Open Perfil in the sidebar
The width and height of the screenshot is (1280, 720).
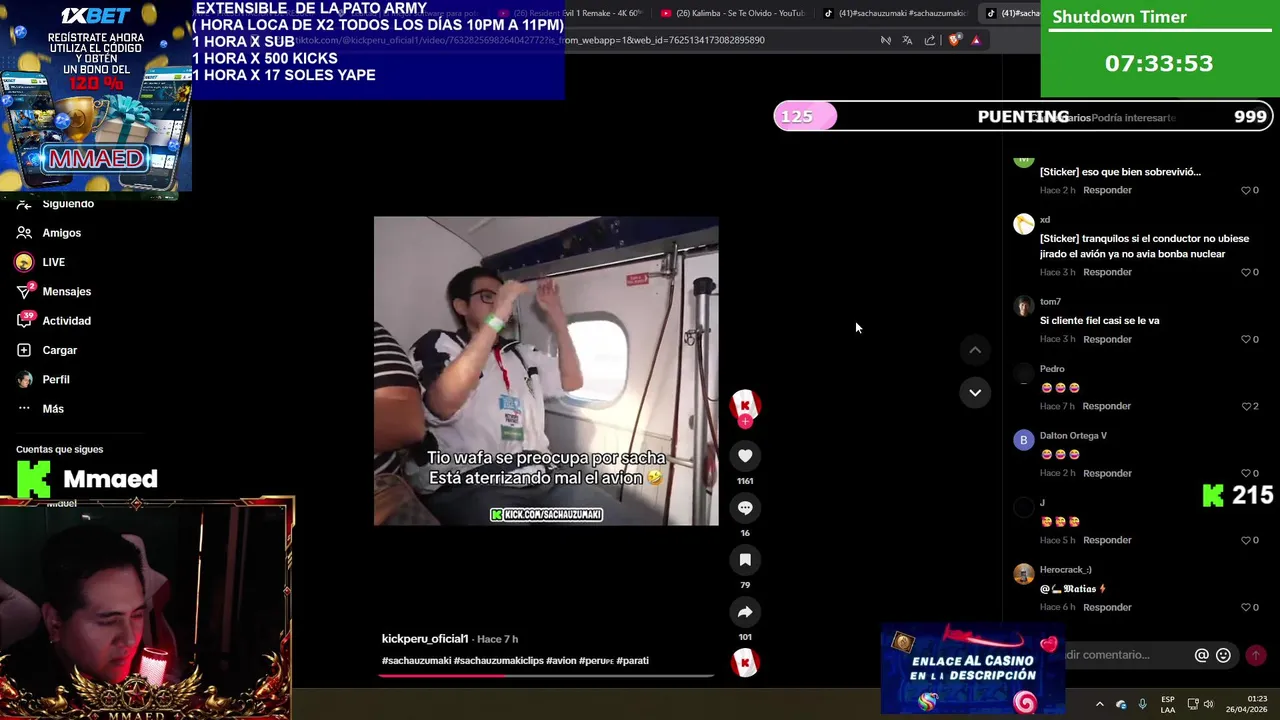[43, 380]
